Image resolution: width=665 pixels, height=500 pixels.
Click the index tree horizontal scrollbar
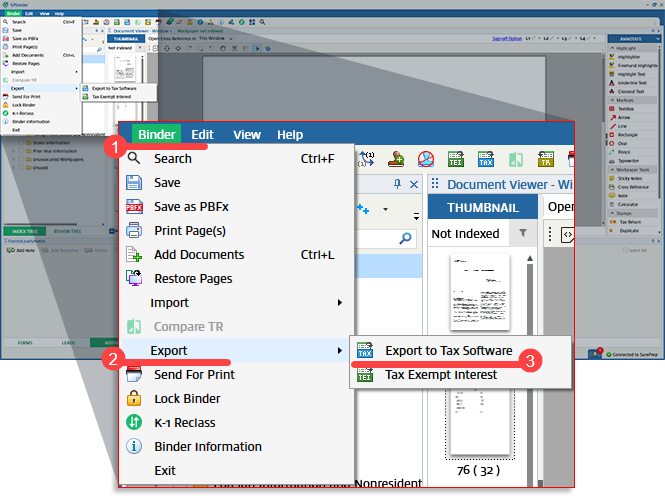tap(41, 224)
